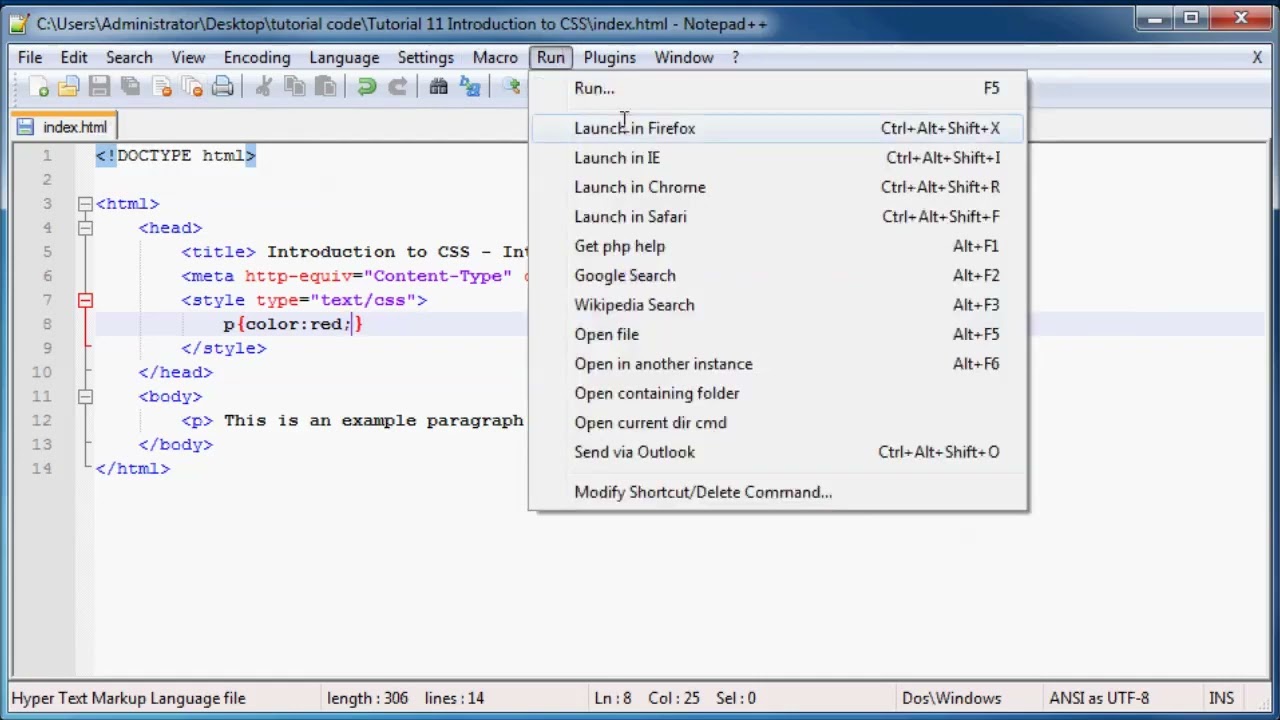Image resolution: width=1280 pixels, height=720 pixels.
Task: Open the Settings menu
Action: point(426,58)
